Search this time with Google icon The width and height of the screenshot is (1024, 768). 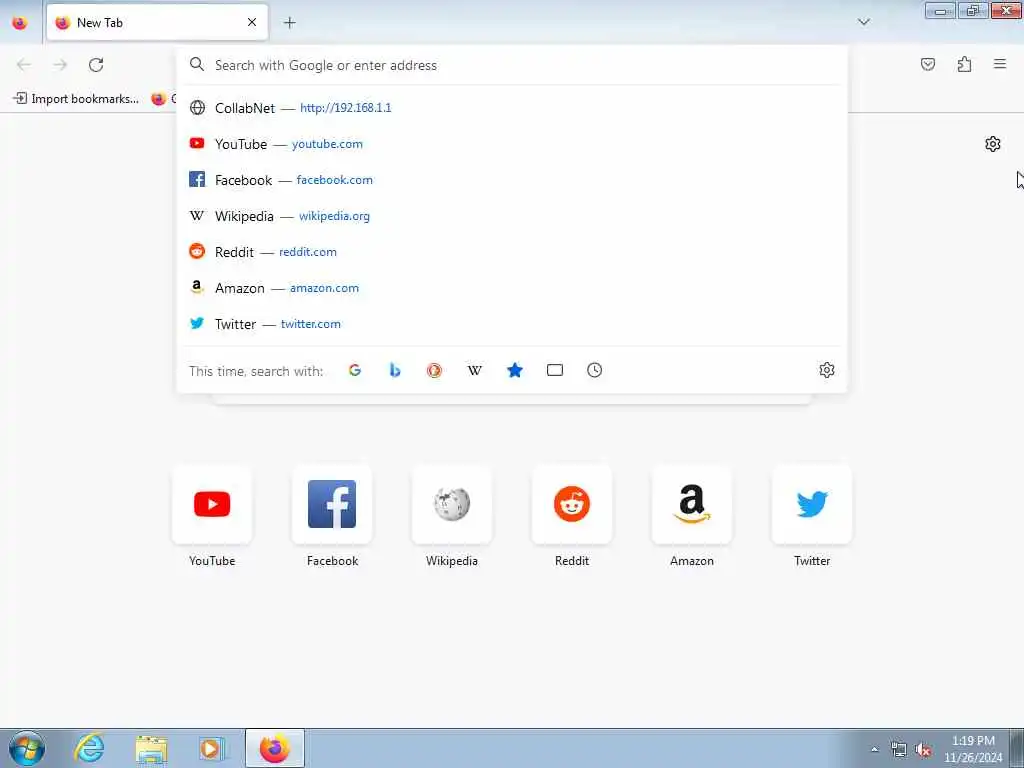point(355,370)
